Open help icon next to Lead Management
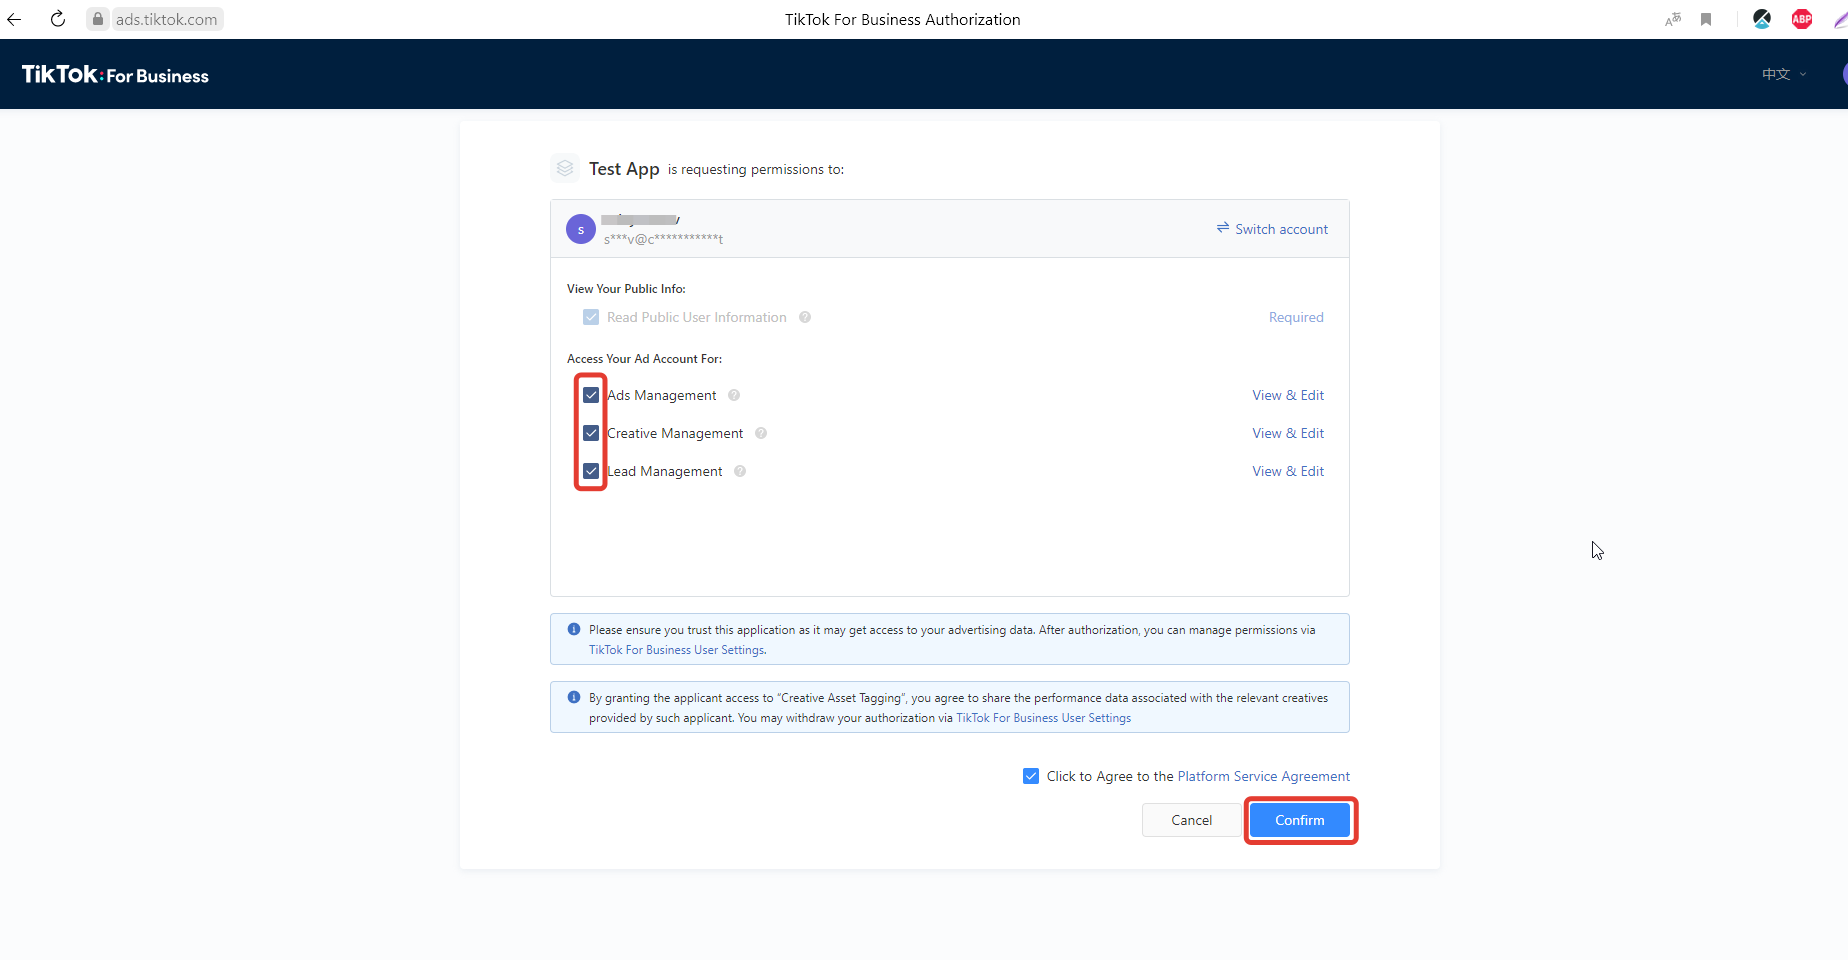This screenshot has height=960, width=1848. pyautogui.click(x=740, y=471)
